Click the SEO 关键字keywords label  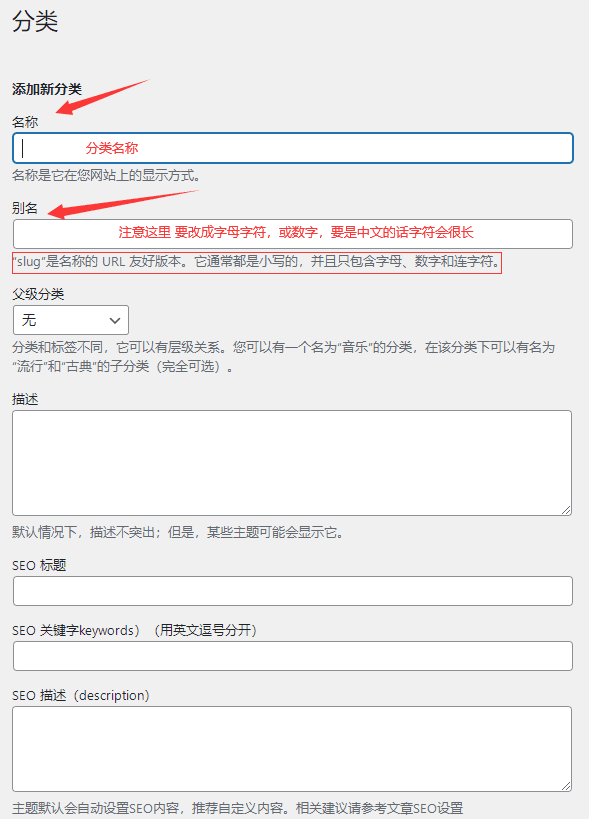click(135, 630)
